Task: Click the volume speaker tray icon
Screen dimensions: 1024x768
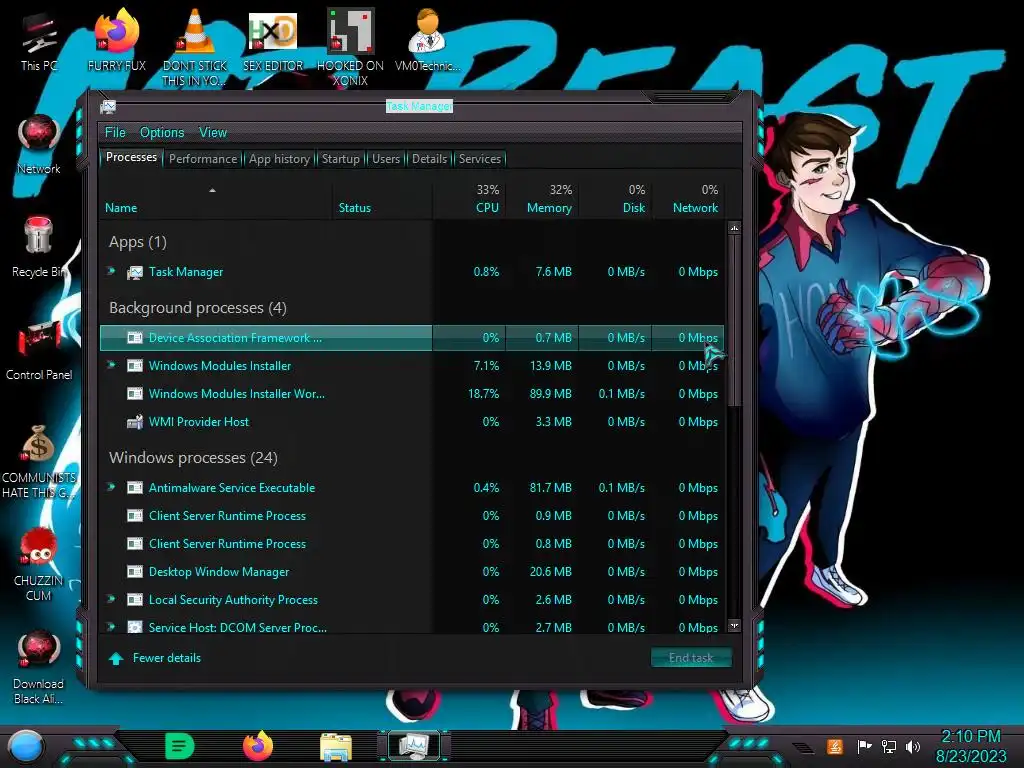Action: 913,746
